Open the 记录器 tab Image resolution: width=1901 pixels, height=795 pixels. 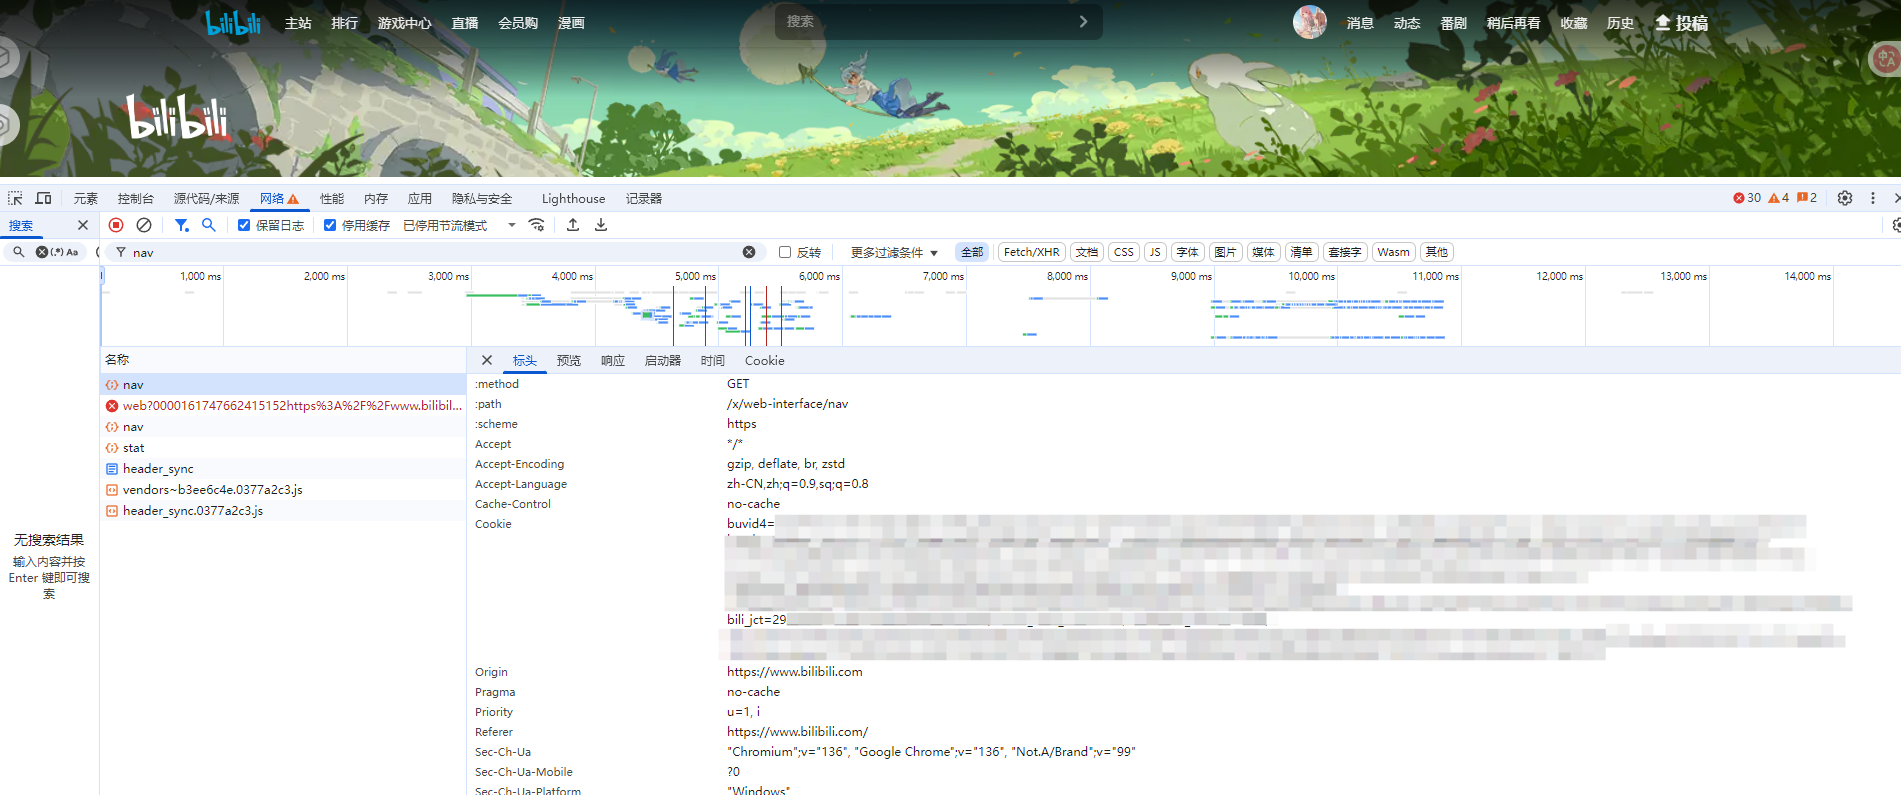click(644, 198)
